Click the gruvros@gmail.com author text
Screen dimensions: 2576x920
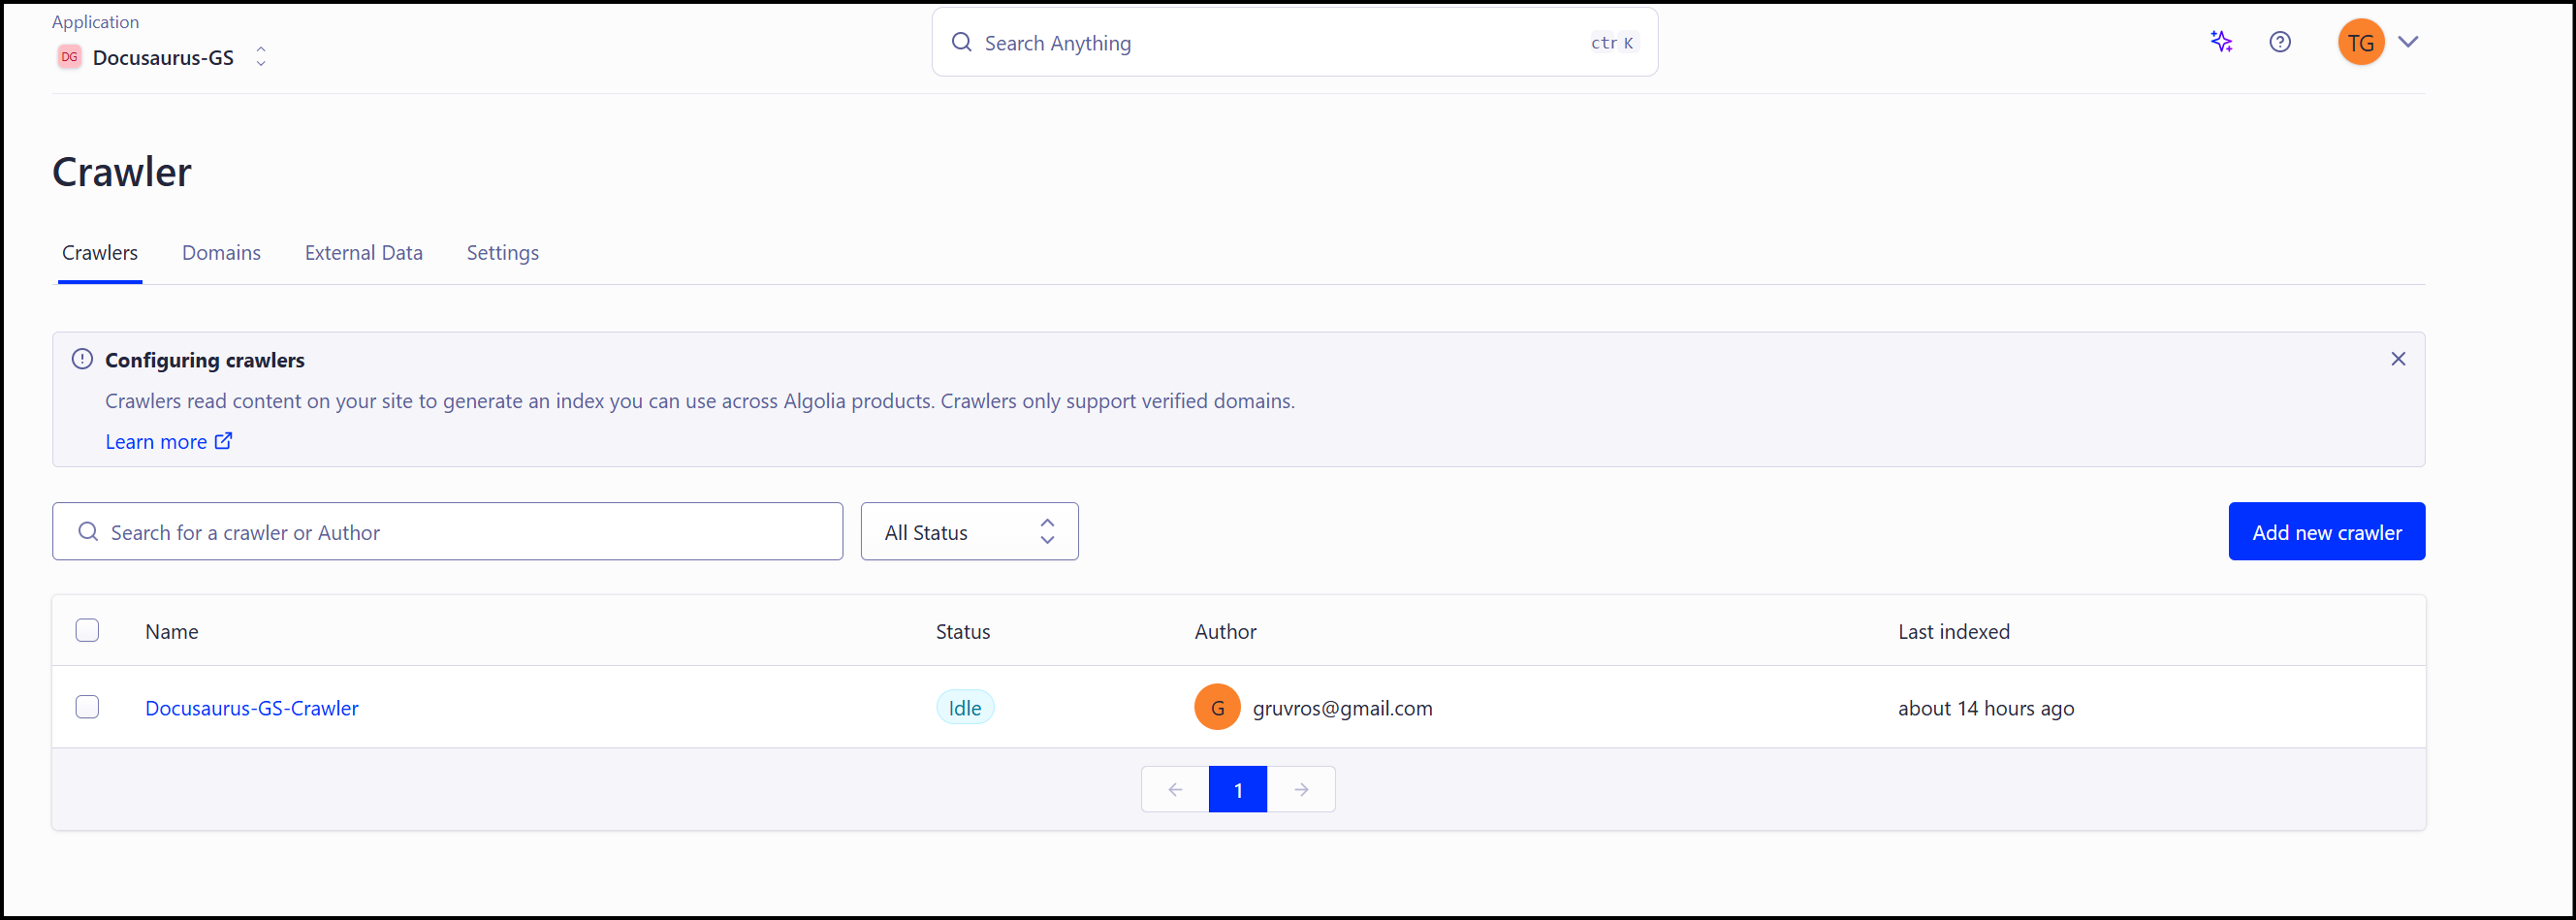pos(1342,708)
